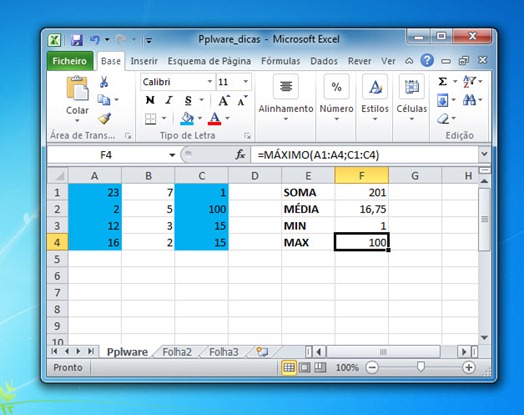
Task: Toggle italic I formatting
Action: point(169,100)
